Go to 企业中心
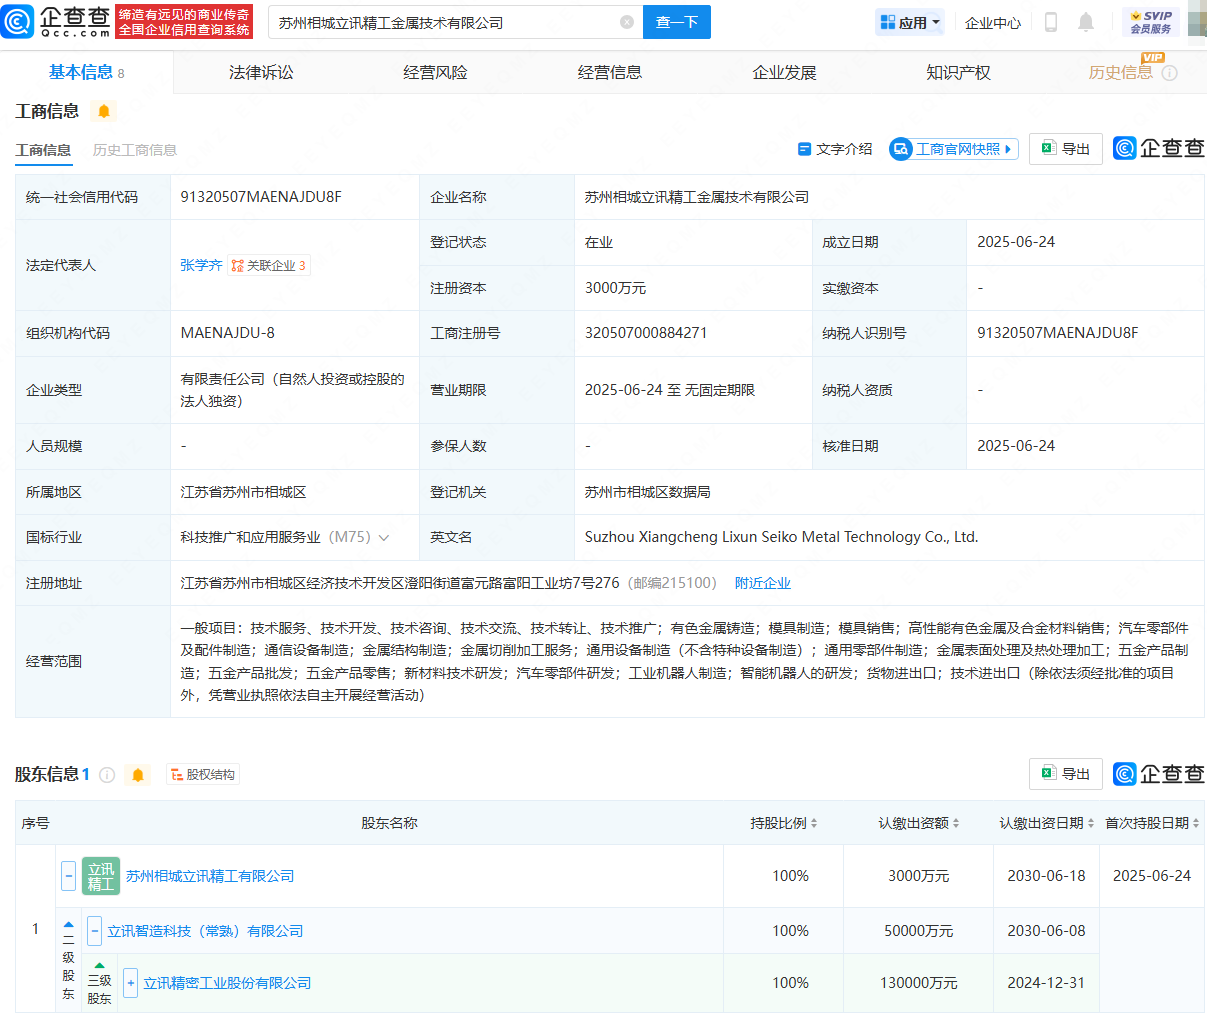Image resolution: width=1207 pixels, height=1016 pixels. [x=993, y=22]
